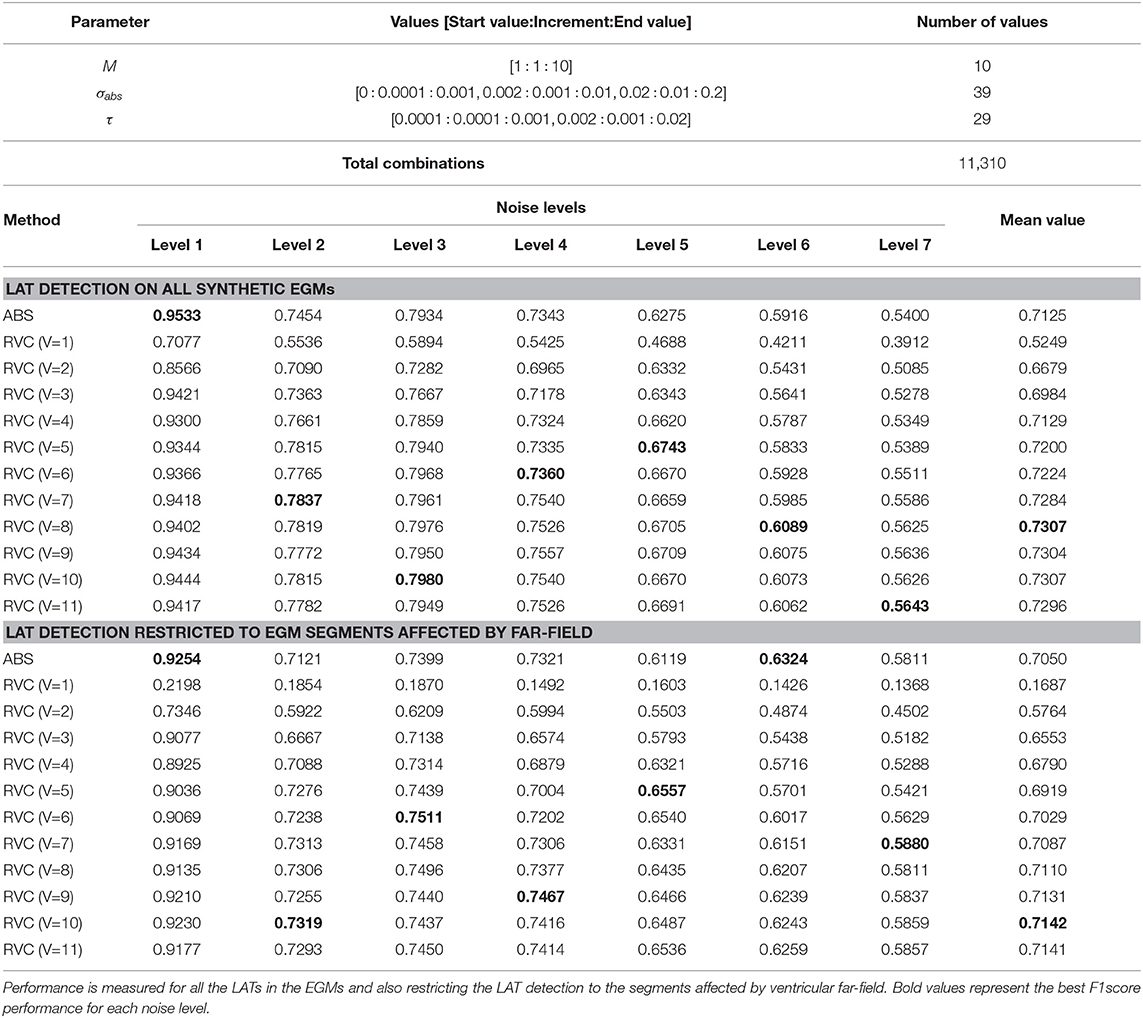The height and width of the screenshot is (1018, 1143).
Task: Click the σabs parameter label
Action: point(109,93)
